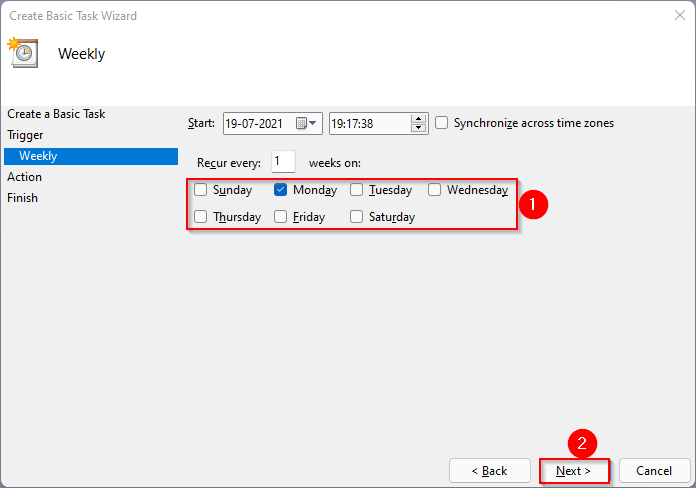Enable Synchronize across time zones

(x=441, y=123)
